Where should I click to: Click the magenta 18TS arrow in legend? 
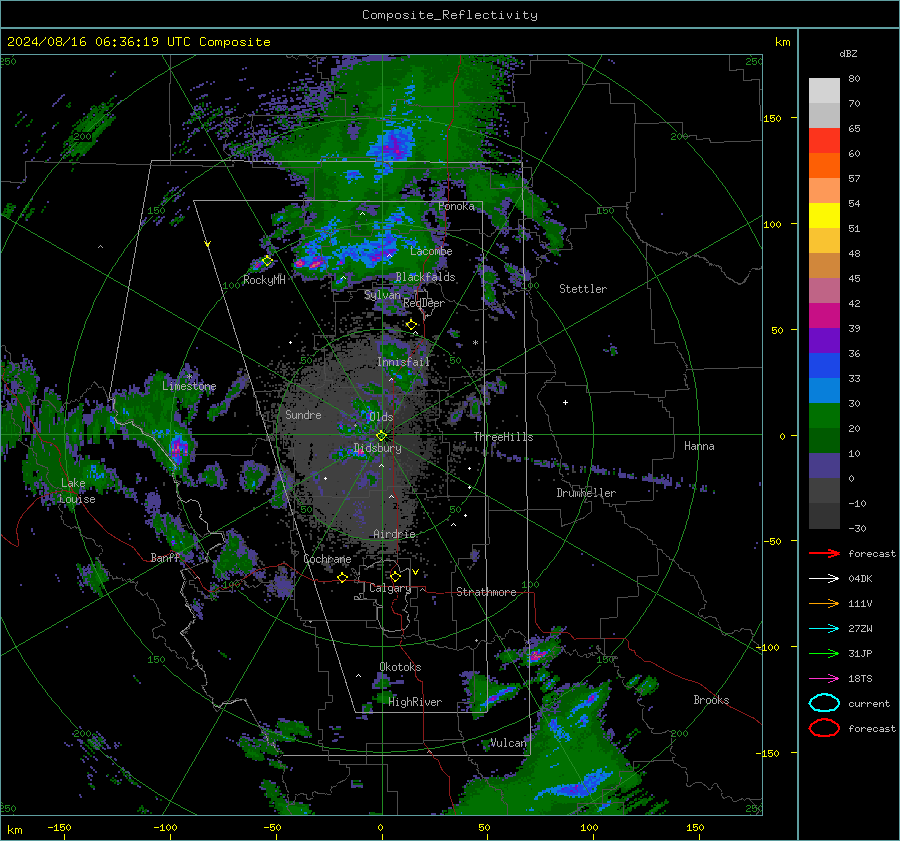click(824, 679)
